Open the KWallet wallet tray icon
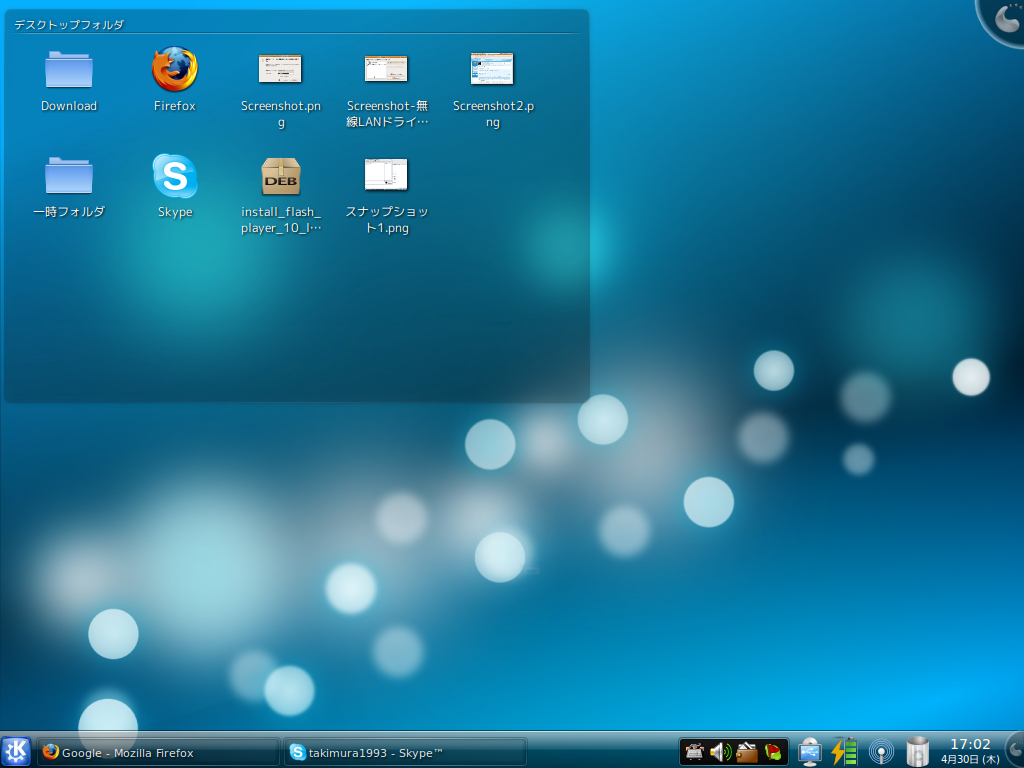Screen dimensions: 1024x768 coord(746,752)
